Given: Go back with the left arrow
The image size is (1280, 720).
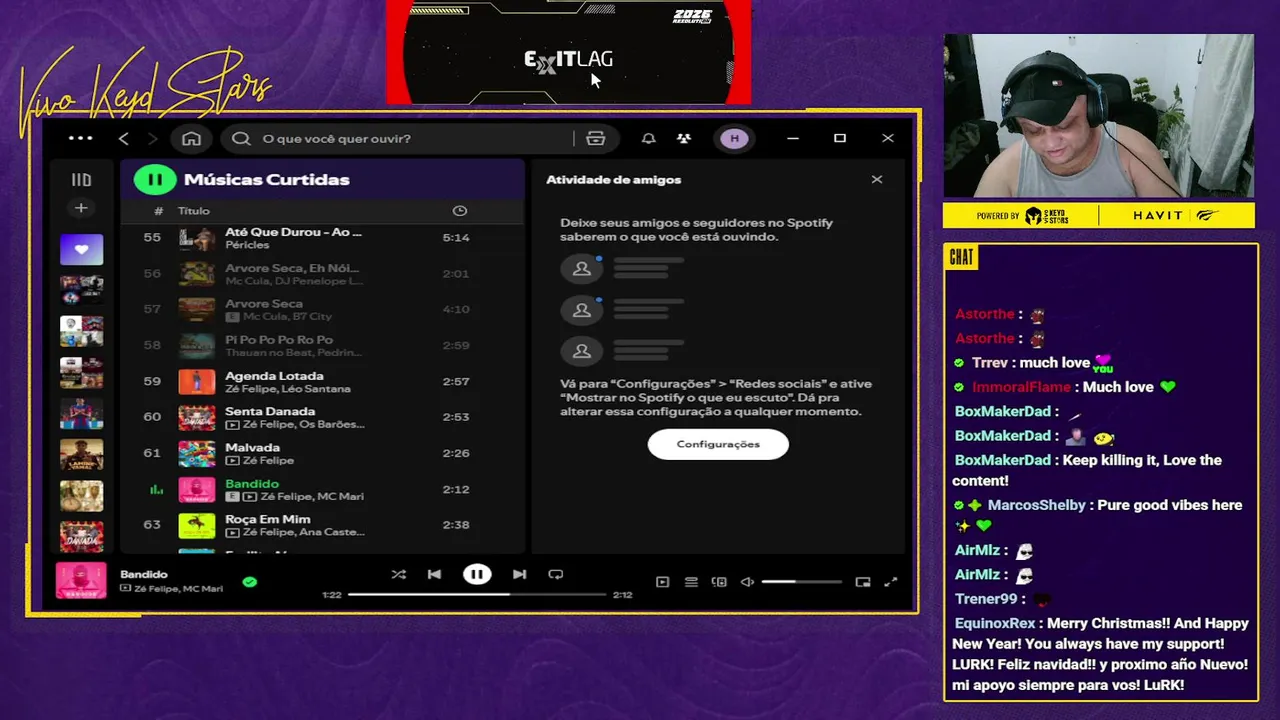Looking at the screenshot, I should tap(123, 138).
